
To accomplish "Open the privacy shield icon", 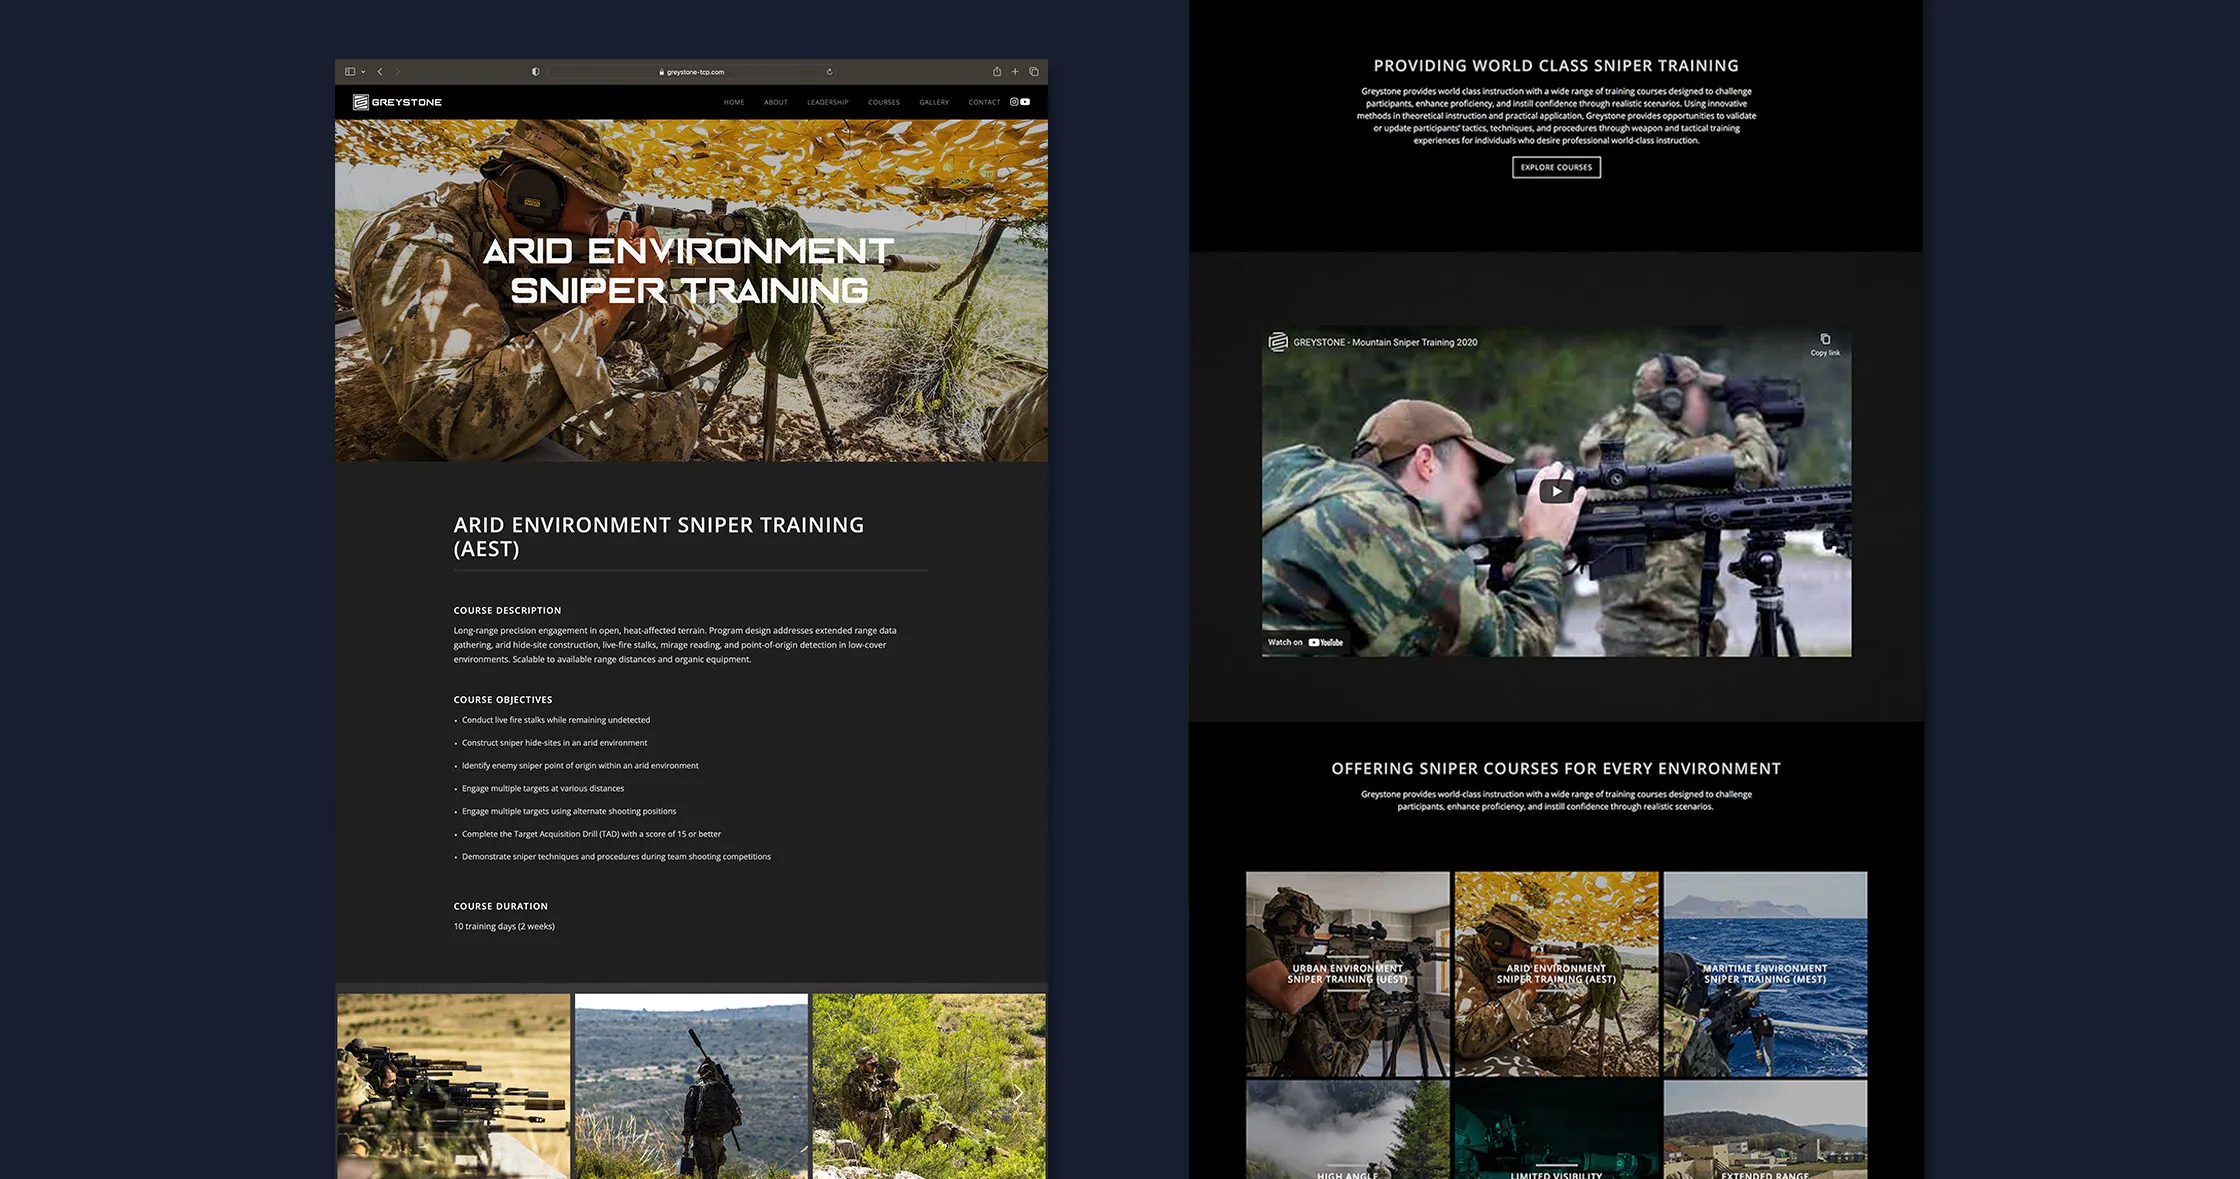I will point(536,72).
